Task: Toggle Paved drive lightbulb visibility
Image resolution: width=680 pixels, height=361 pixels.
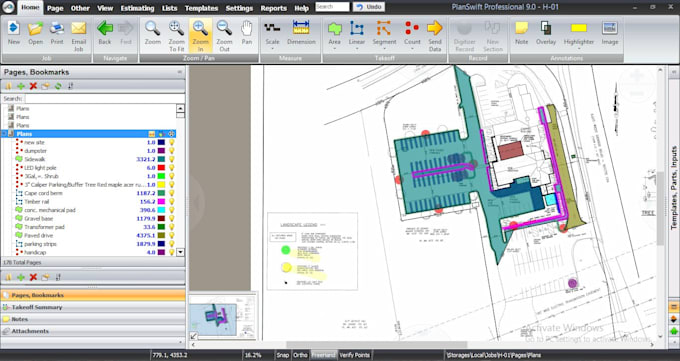Action: point(171,235)
